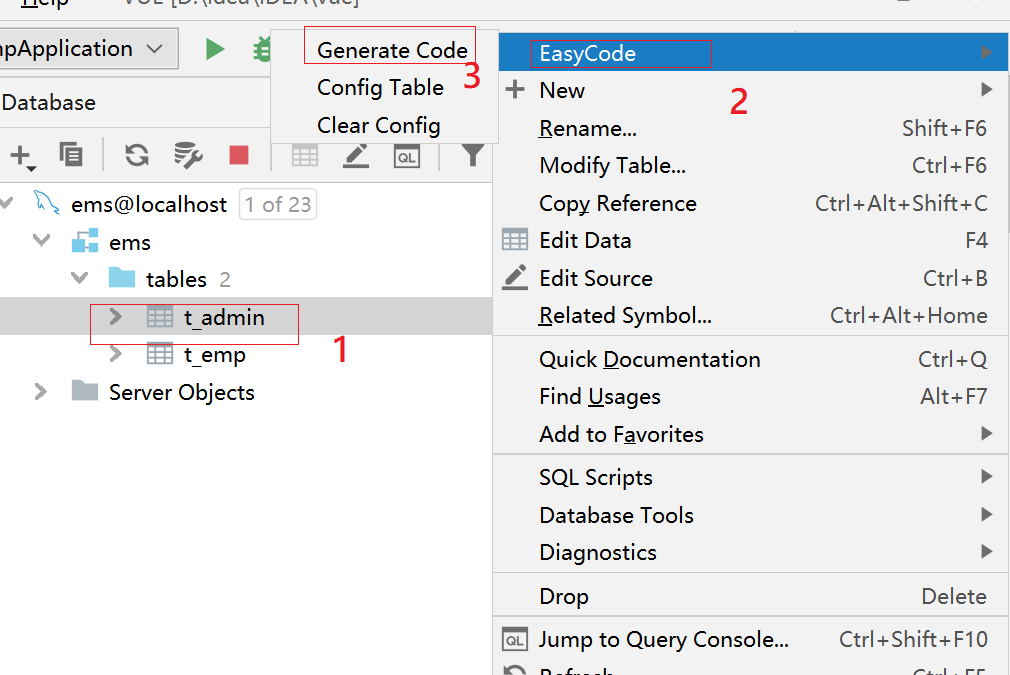Open Query Console toolbar icon
Screen dimensions: 1010x675
[x=406, y=155]
